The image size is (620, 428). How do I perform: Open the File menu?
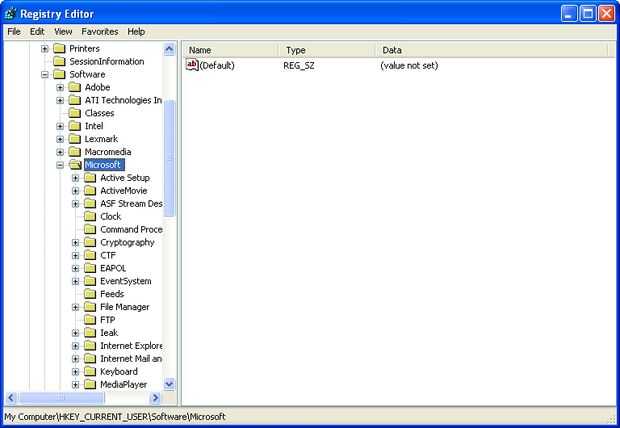point(14,32)
